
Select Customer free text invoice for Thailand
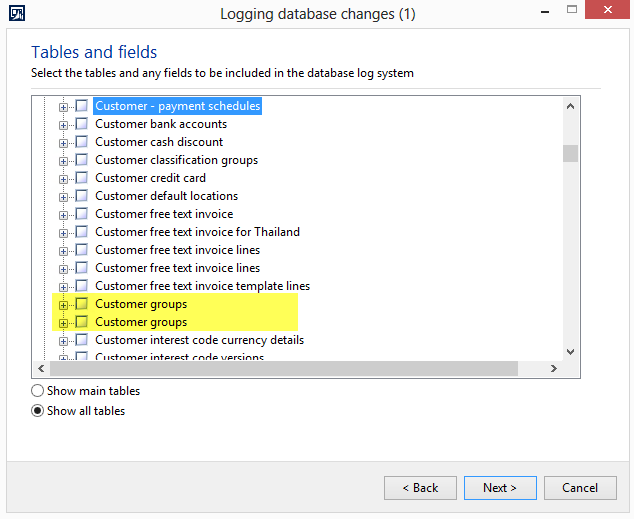click(x=197, y=232)
